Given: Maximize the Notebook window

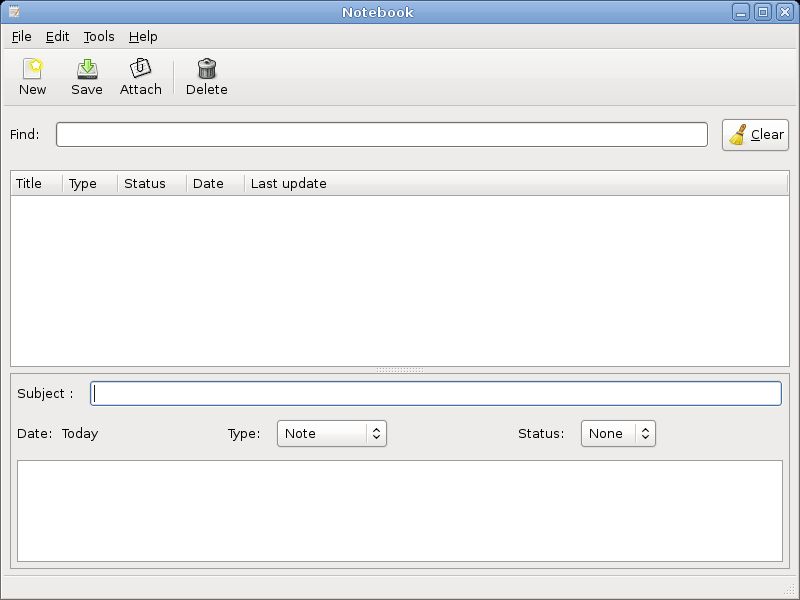Looking at the screenshot, I should coord(763,12).
